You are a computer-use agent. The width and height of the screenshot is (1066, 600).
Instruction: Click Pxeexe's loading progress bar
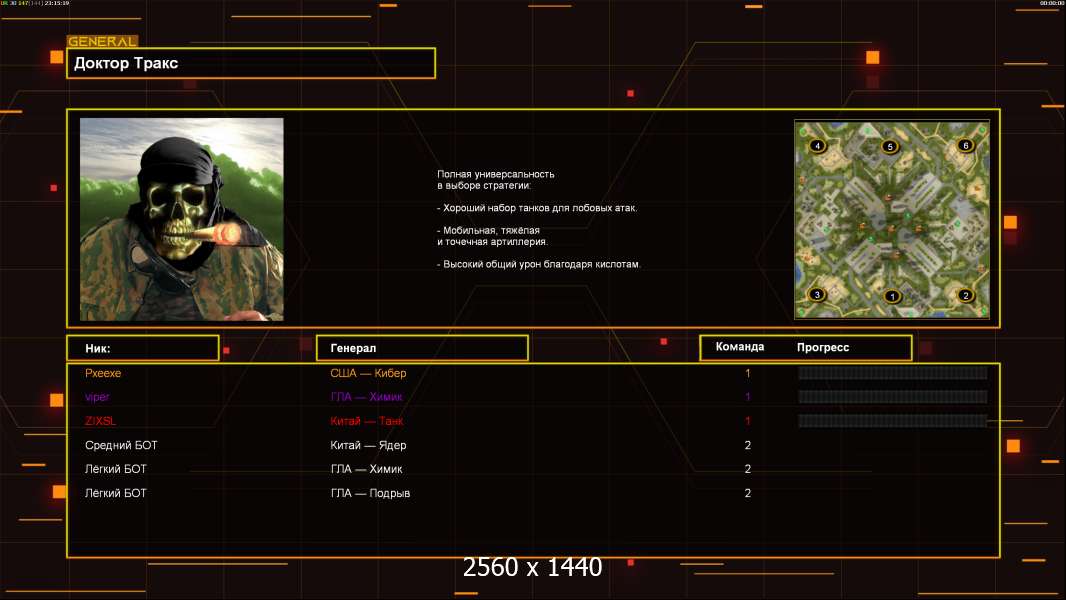[892, 373]
